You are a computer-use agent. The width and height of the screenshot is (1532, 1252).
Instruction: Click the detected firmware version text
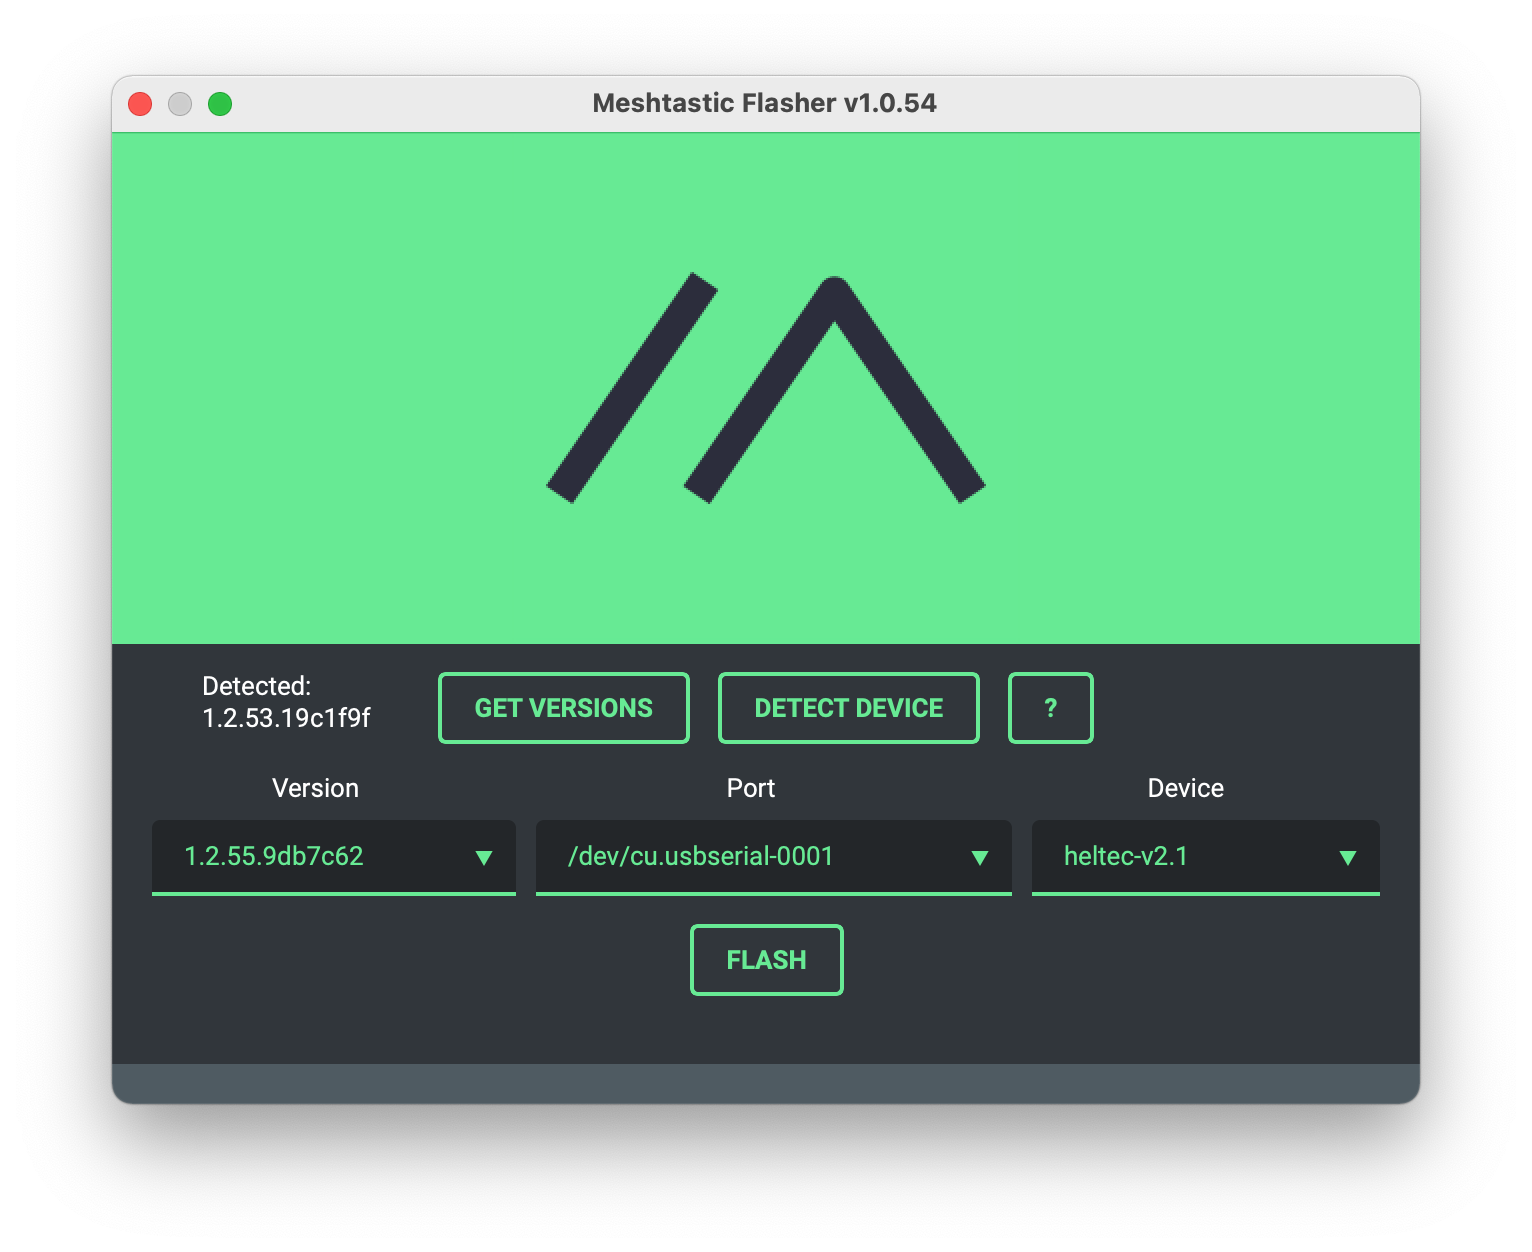286,717
